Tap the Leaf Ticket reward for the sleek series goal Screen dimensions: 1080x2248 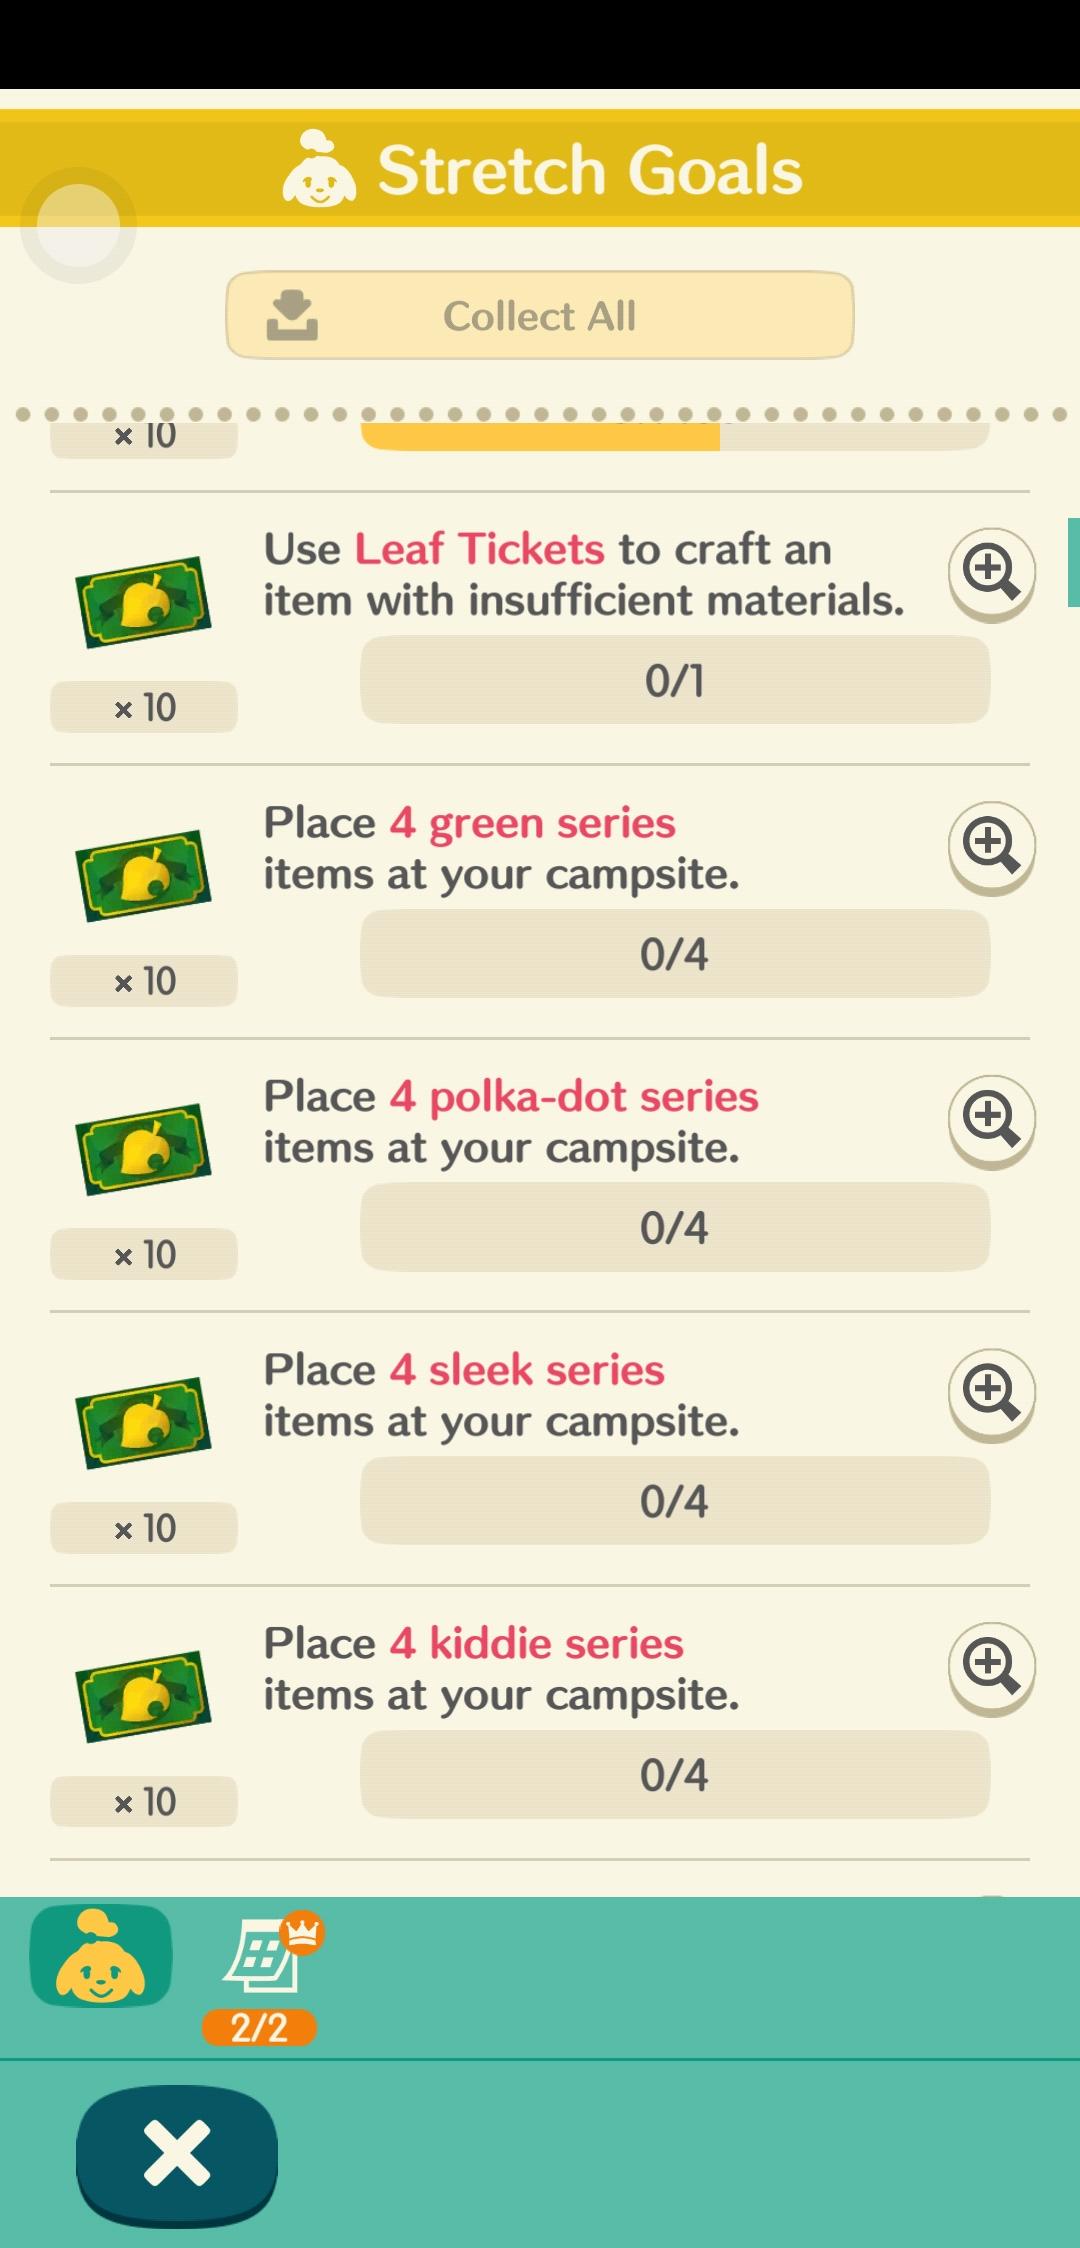(x=144, y=1422)
